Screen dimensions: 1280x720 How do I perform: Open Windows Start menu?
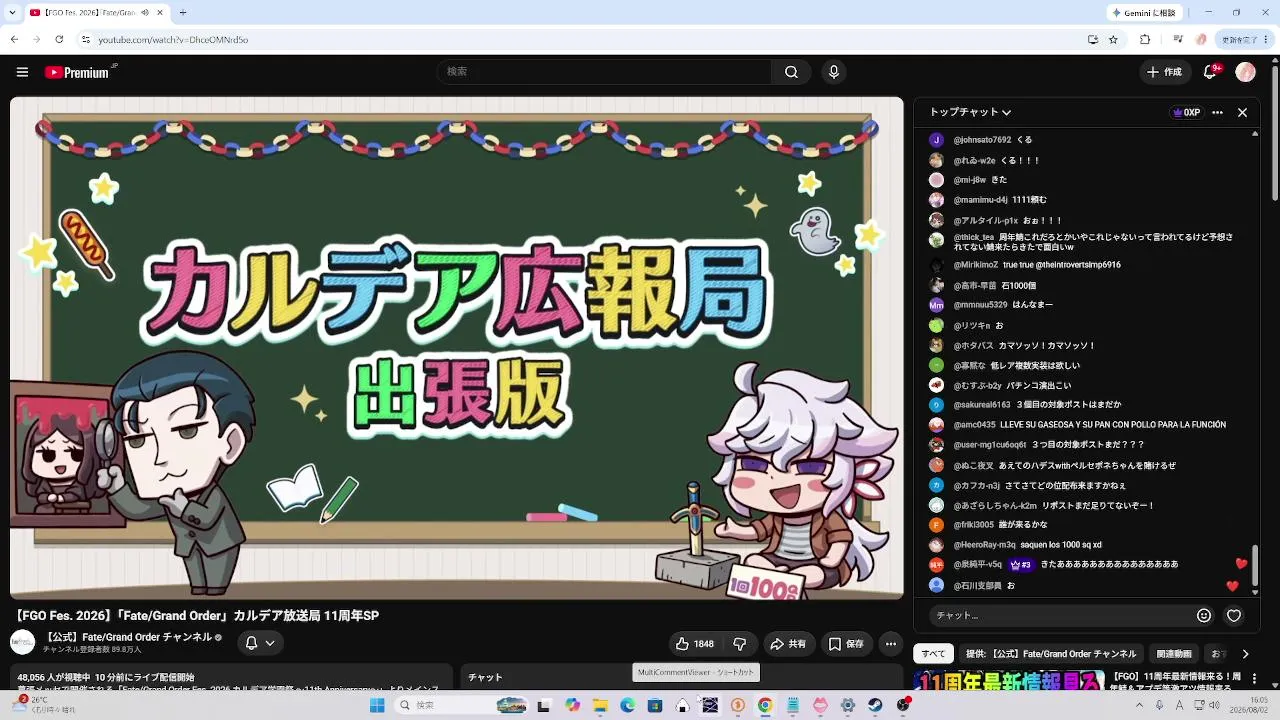(x=377, y=705)
